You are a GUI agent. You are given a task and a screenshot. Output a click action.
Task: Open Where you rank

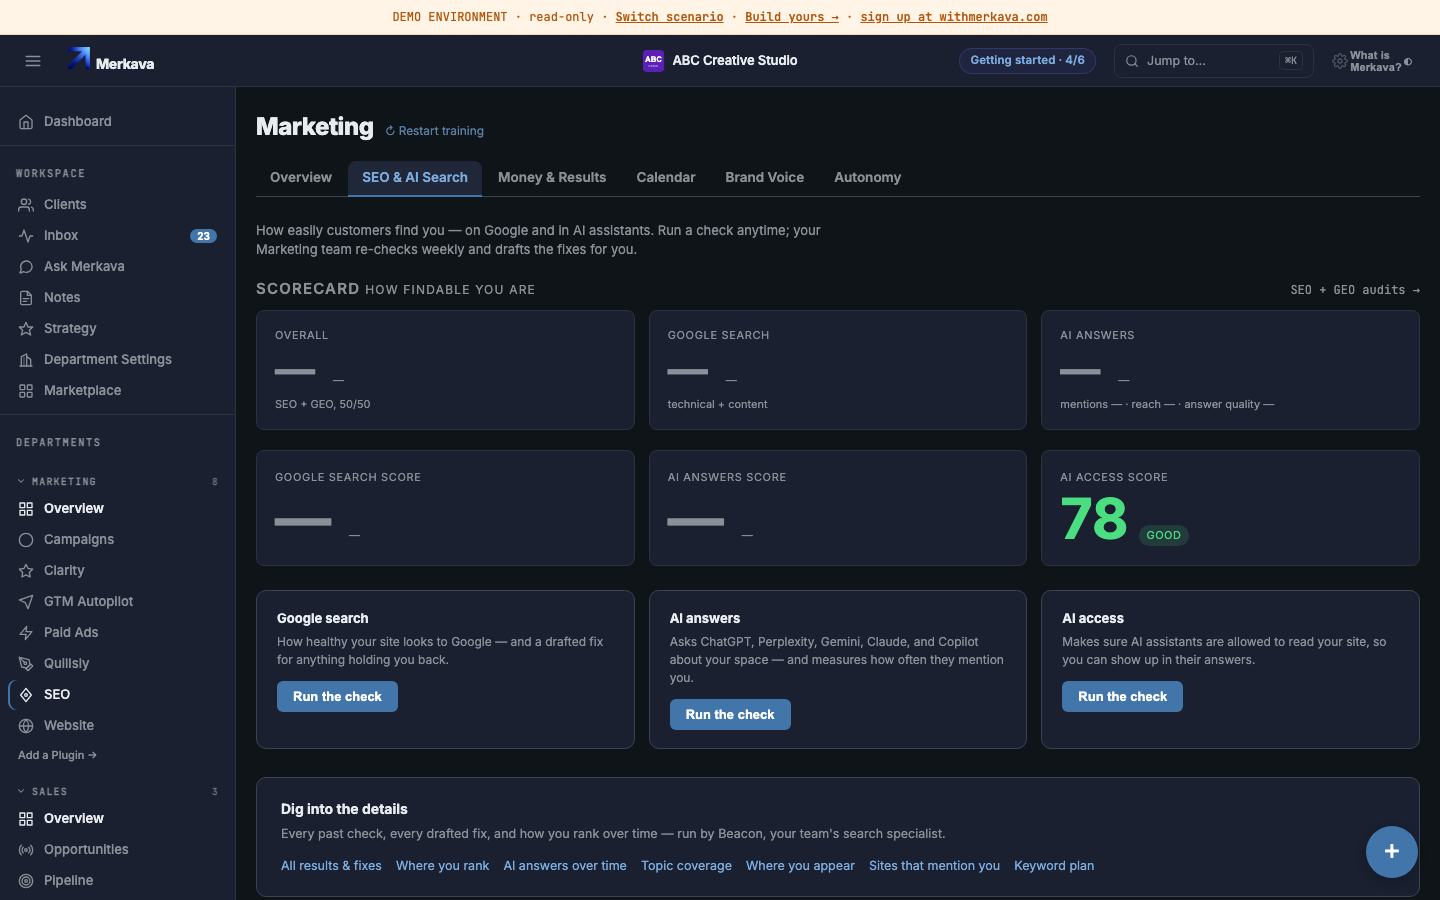(443, 866)
